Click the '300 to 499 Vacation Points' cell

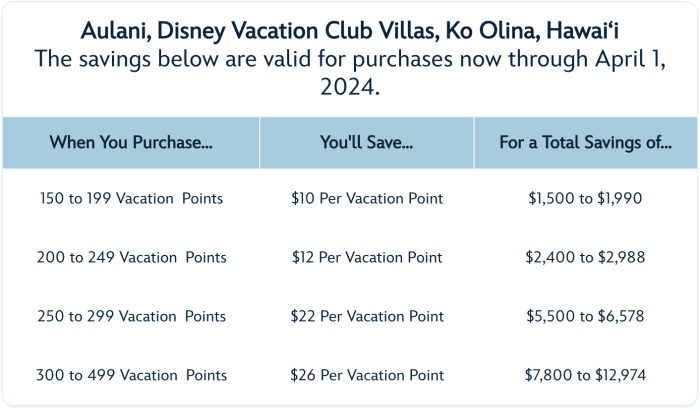pyautogui.click(x=131, y=375)
